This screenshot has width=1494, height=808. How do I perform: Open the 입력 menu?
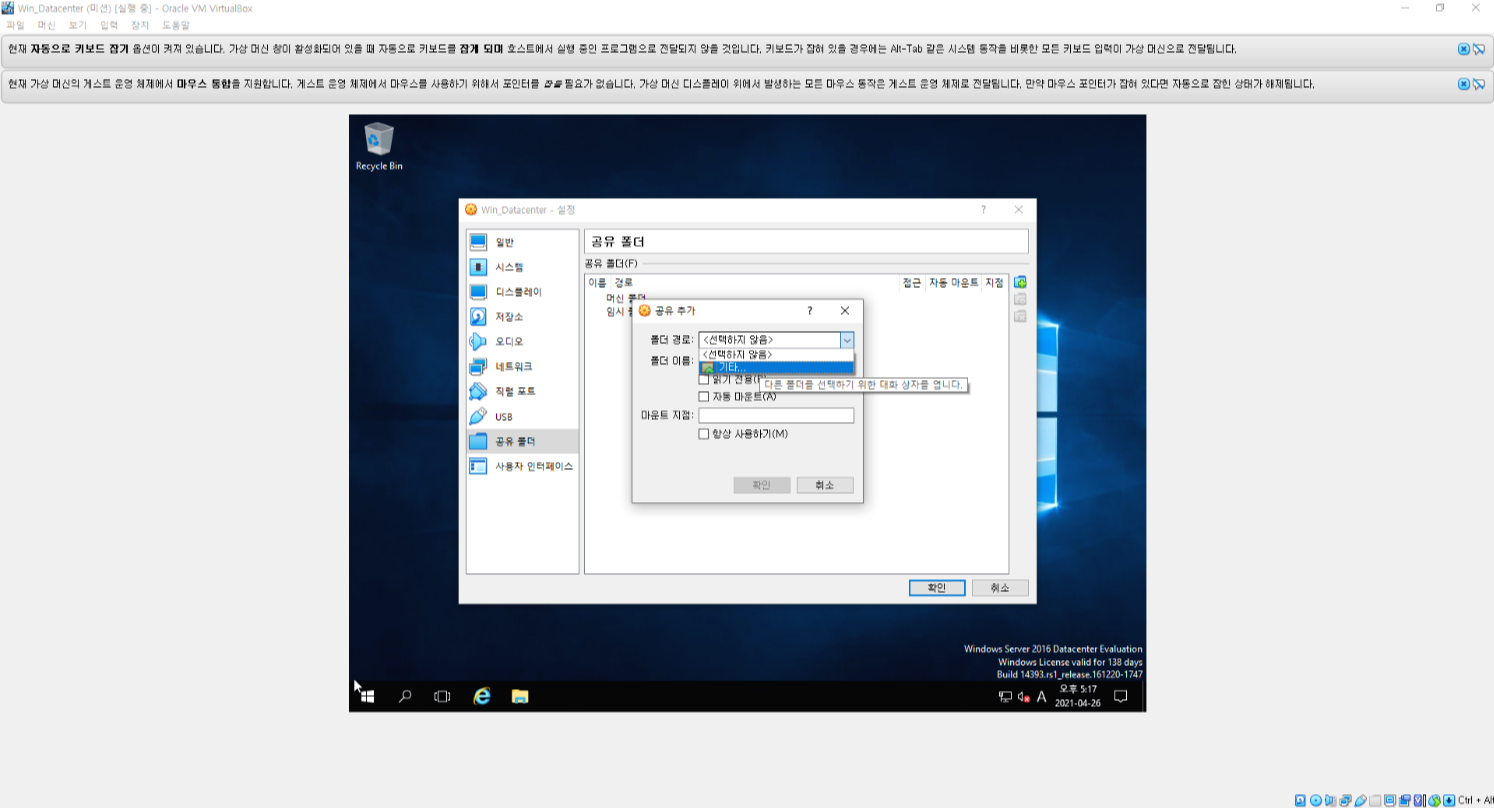click(x=108, y=25)
